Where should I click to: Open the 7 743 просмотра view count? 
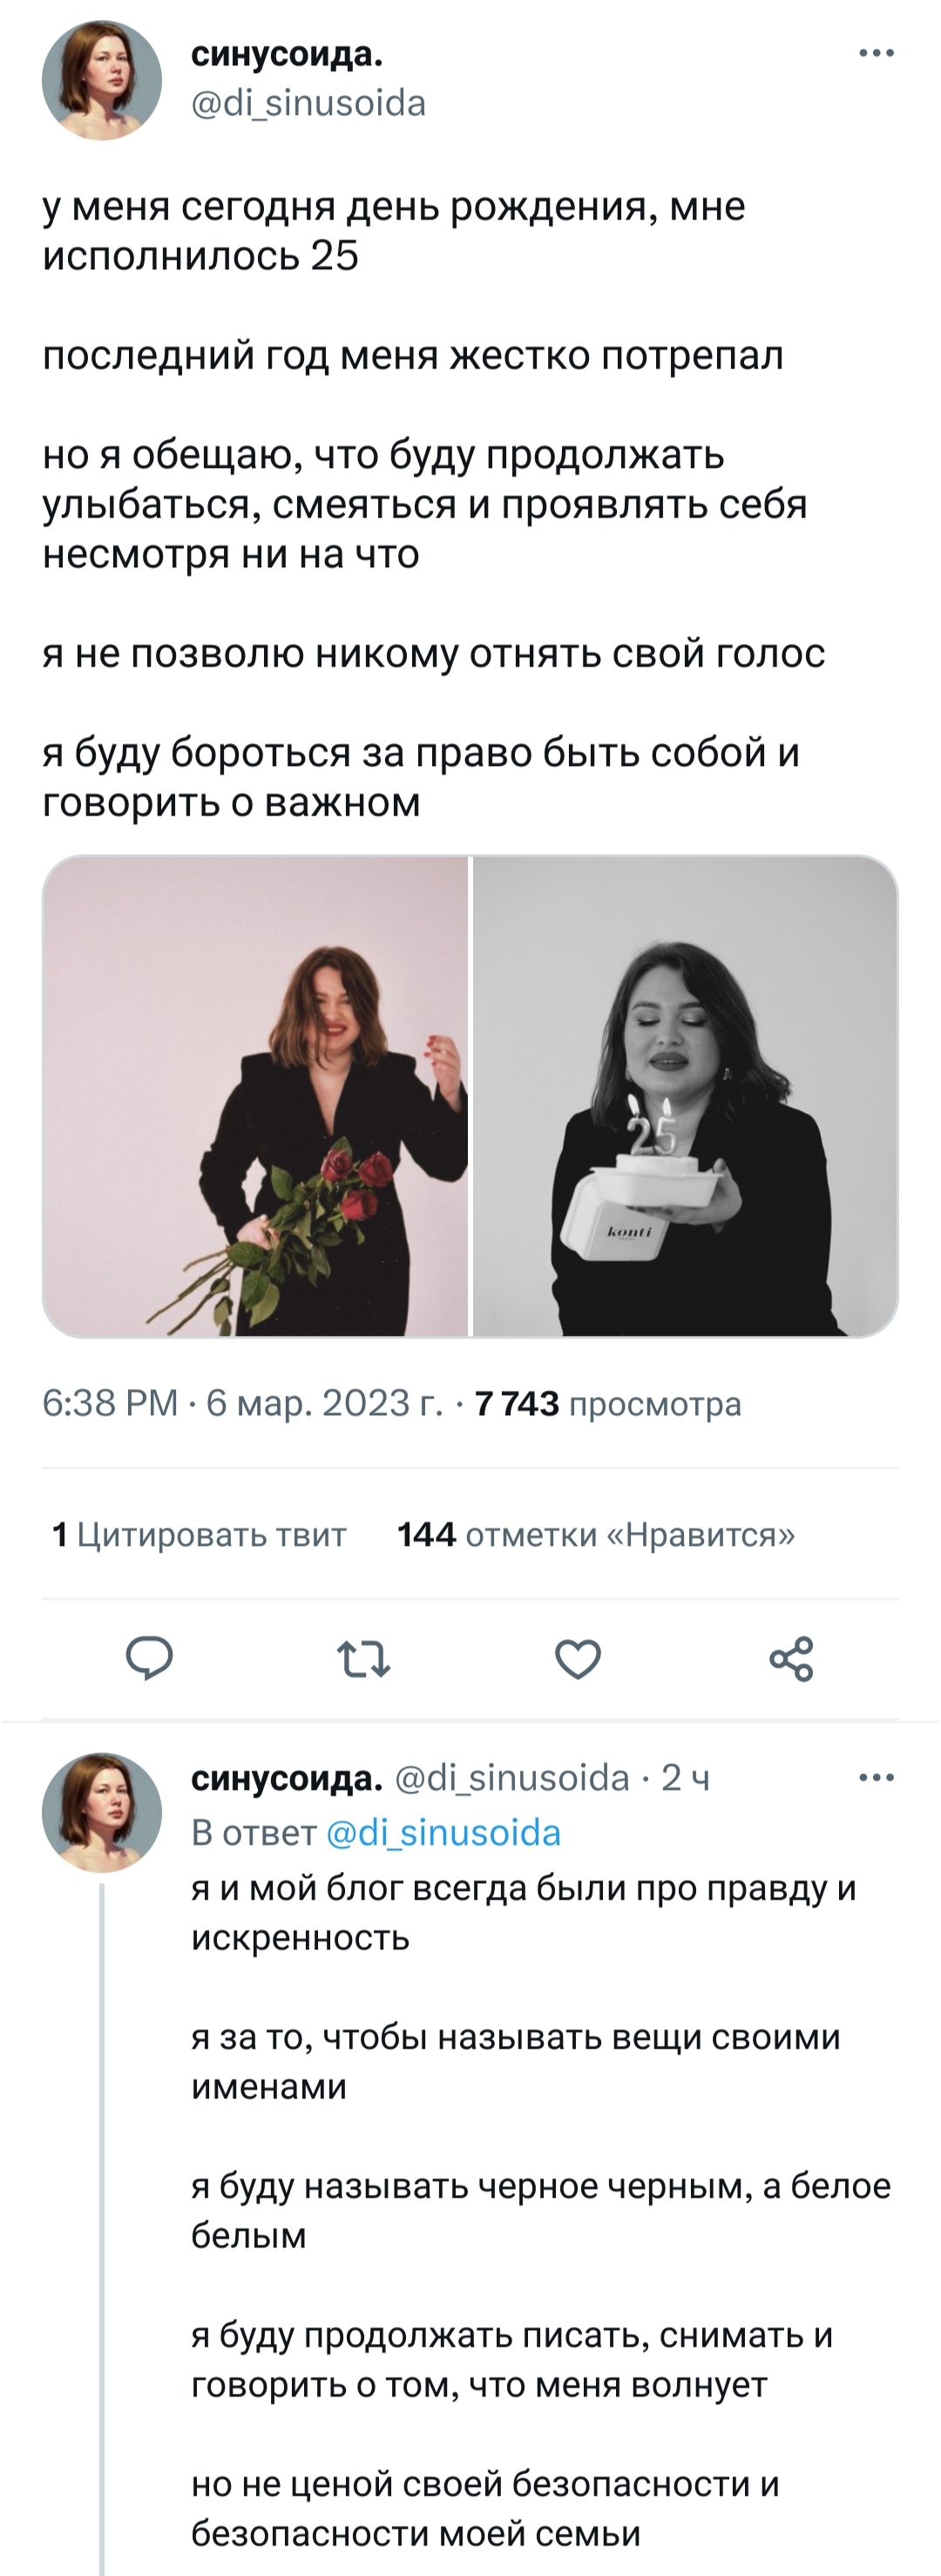click(x=608, y=1403)
